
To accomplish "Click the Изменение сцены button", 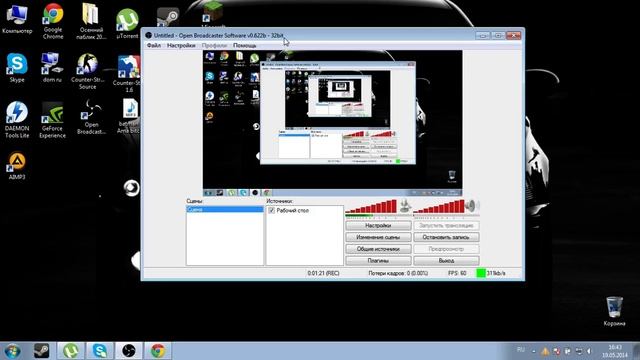I will (378, 237).
